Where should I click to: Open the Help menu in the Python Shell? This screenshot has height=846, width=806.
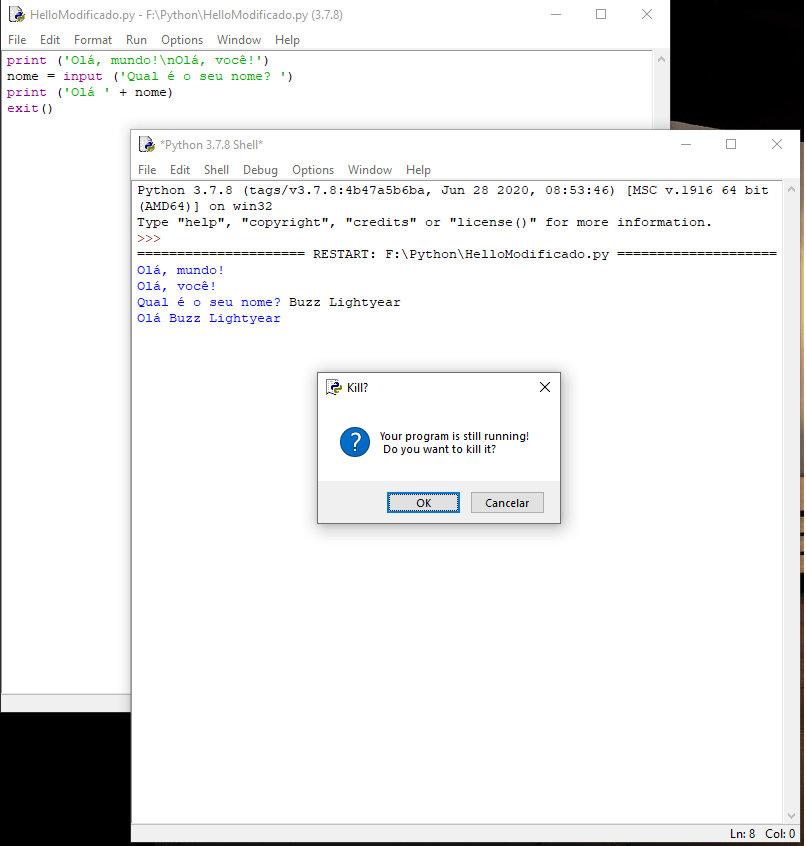(x=418, y=170)
